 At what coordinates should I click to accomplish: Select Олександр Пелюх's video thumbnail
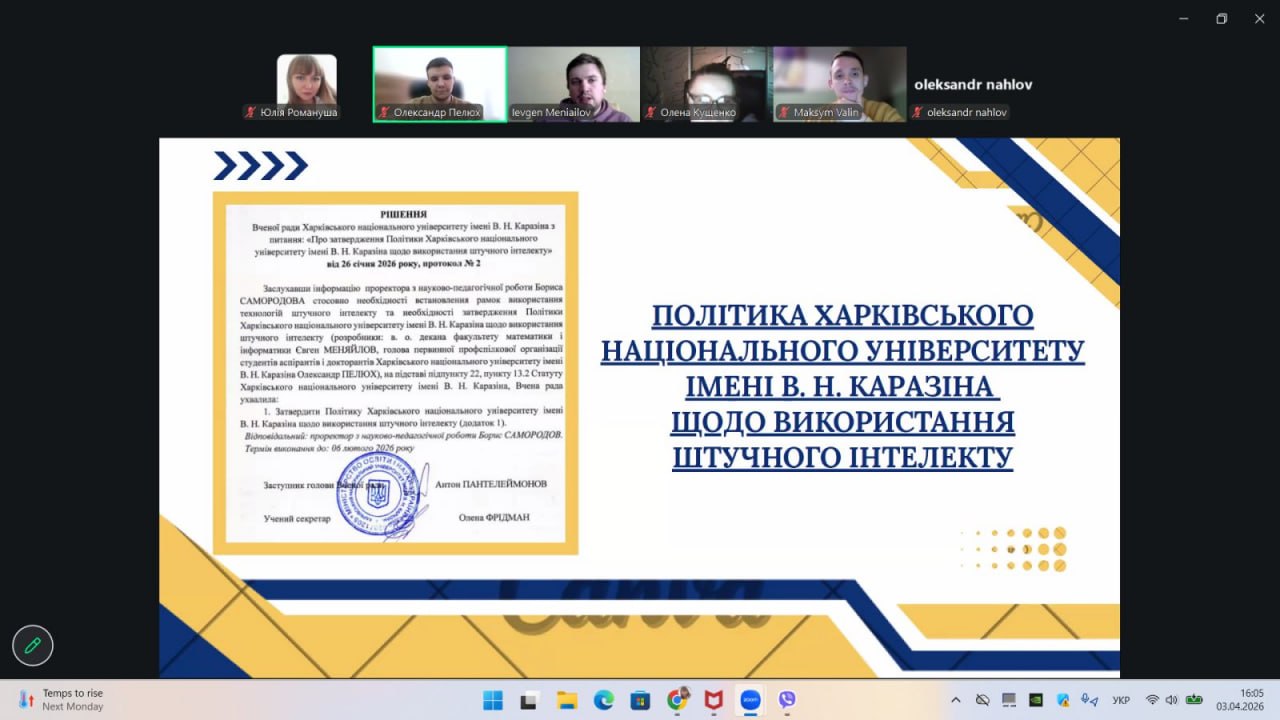tap(439, 84)
